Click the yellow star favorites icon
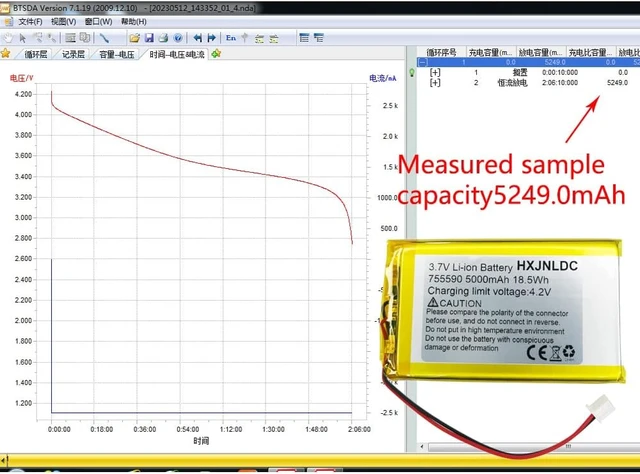Viewport: 640px width, 474px height. pyautogui.click(x=6, y=53)
